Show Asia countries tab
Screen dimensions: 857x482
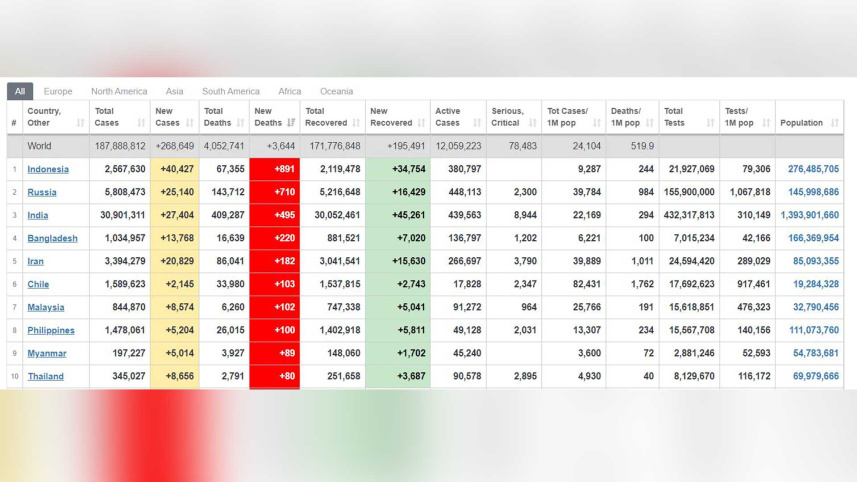click(x=174, y=91)
